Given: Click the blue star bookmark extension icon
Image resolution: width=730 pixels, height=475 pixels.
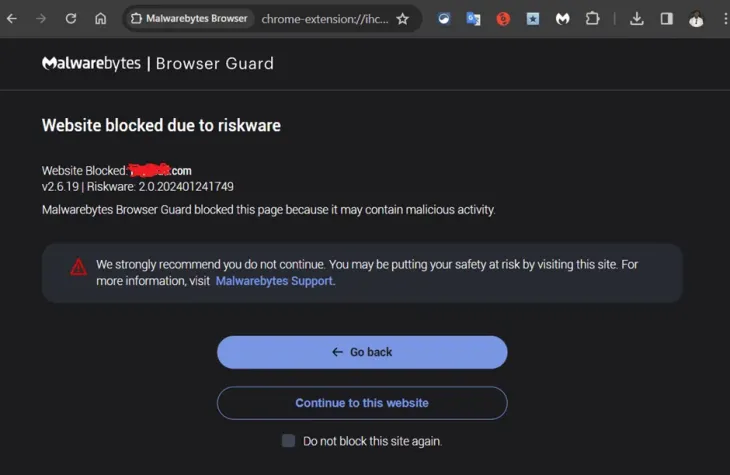Looking at the screenshot, I should coord(533,19).
